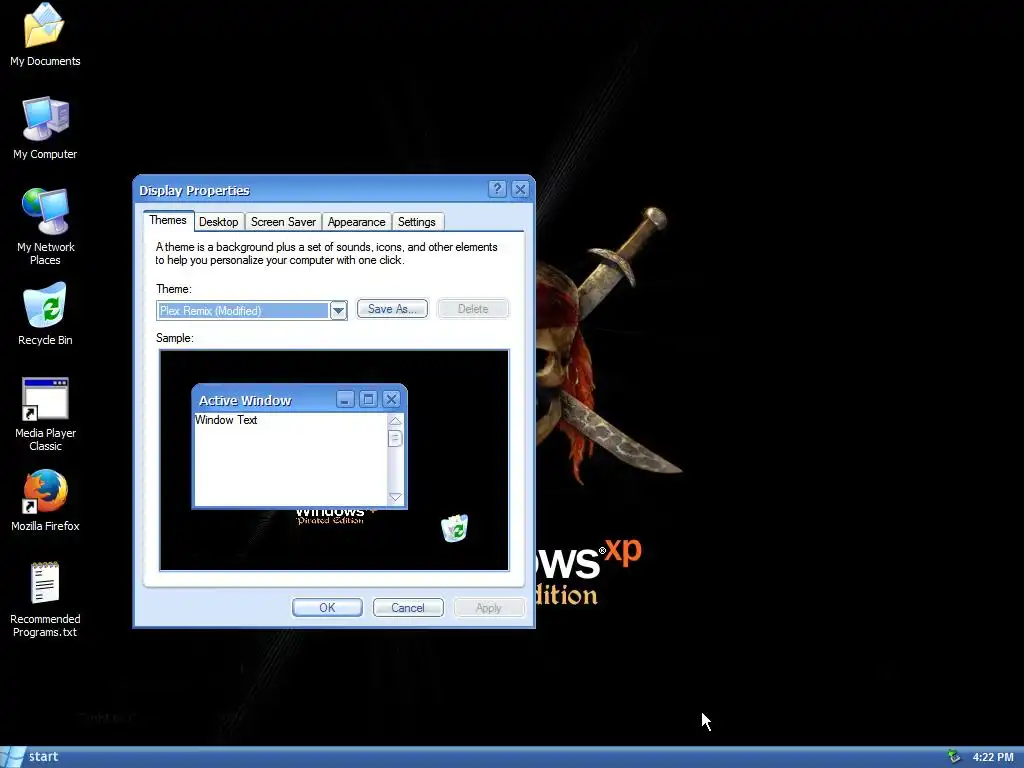The width and height of the screenshot is (1024, 768).
Task: Click the 4:22 PM taskbar clock
Action: tap(993, 757)
